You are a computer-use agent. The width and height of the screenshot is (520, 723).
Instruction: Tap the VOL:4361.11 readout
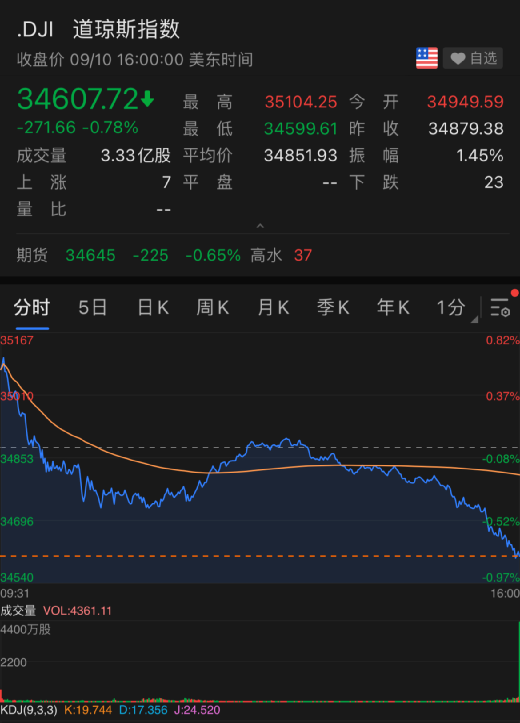[77, 611]
